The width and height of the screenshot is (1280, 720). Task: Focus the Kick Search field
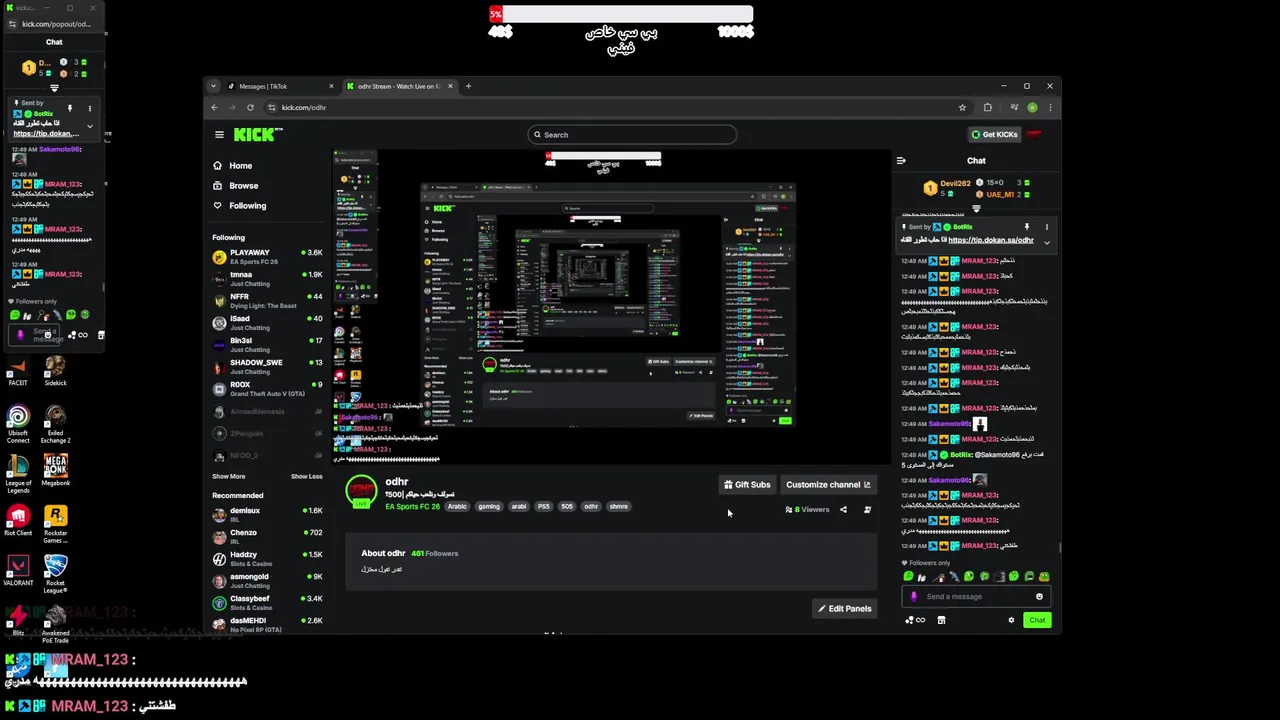pyautogui.click(x=632, y=134)
